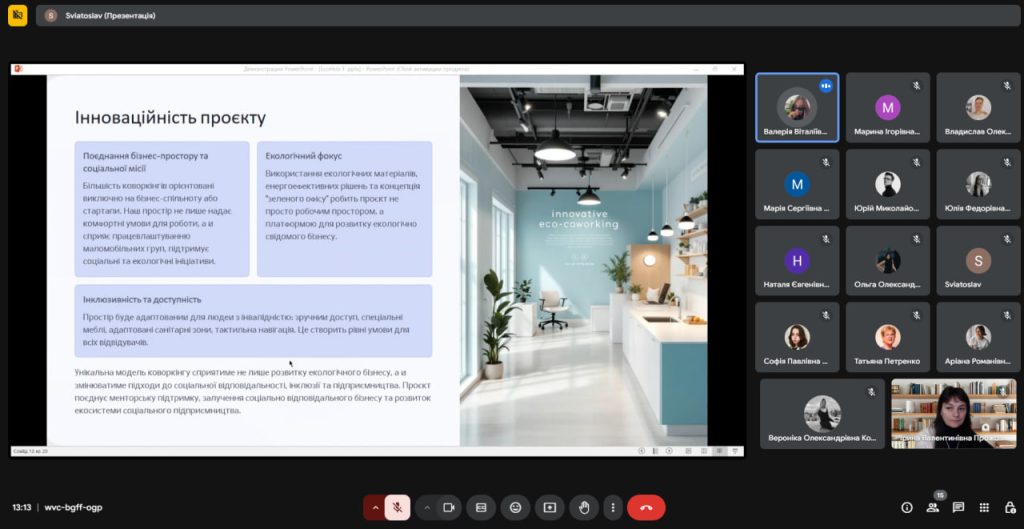Click the Present now screen-share icon
Image resolution: width=1024 pixels, height=529 pixels.
coord(549,507)
